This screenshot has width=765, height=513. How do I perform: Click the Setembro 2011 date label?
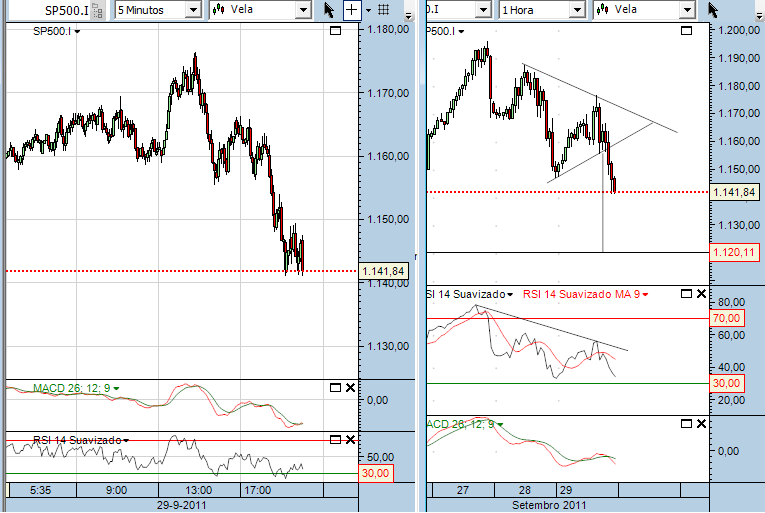(x=549, y=505)
